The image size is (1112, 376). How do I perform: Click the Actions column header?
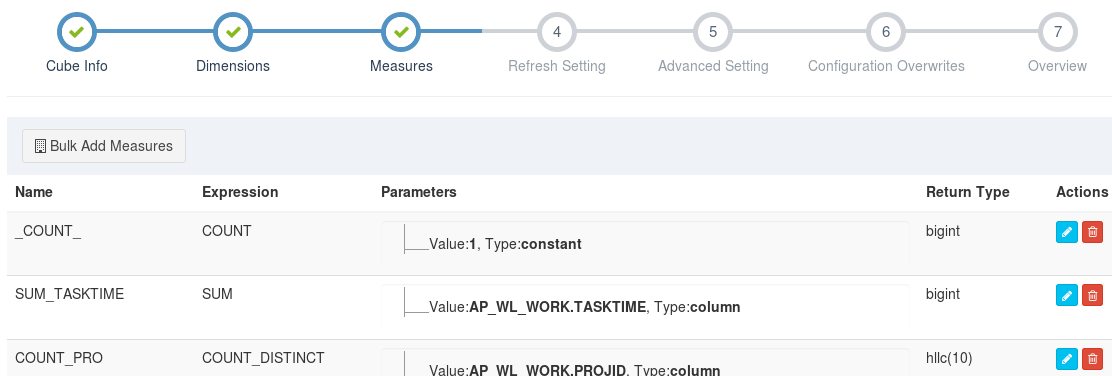(1082, 192)
